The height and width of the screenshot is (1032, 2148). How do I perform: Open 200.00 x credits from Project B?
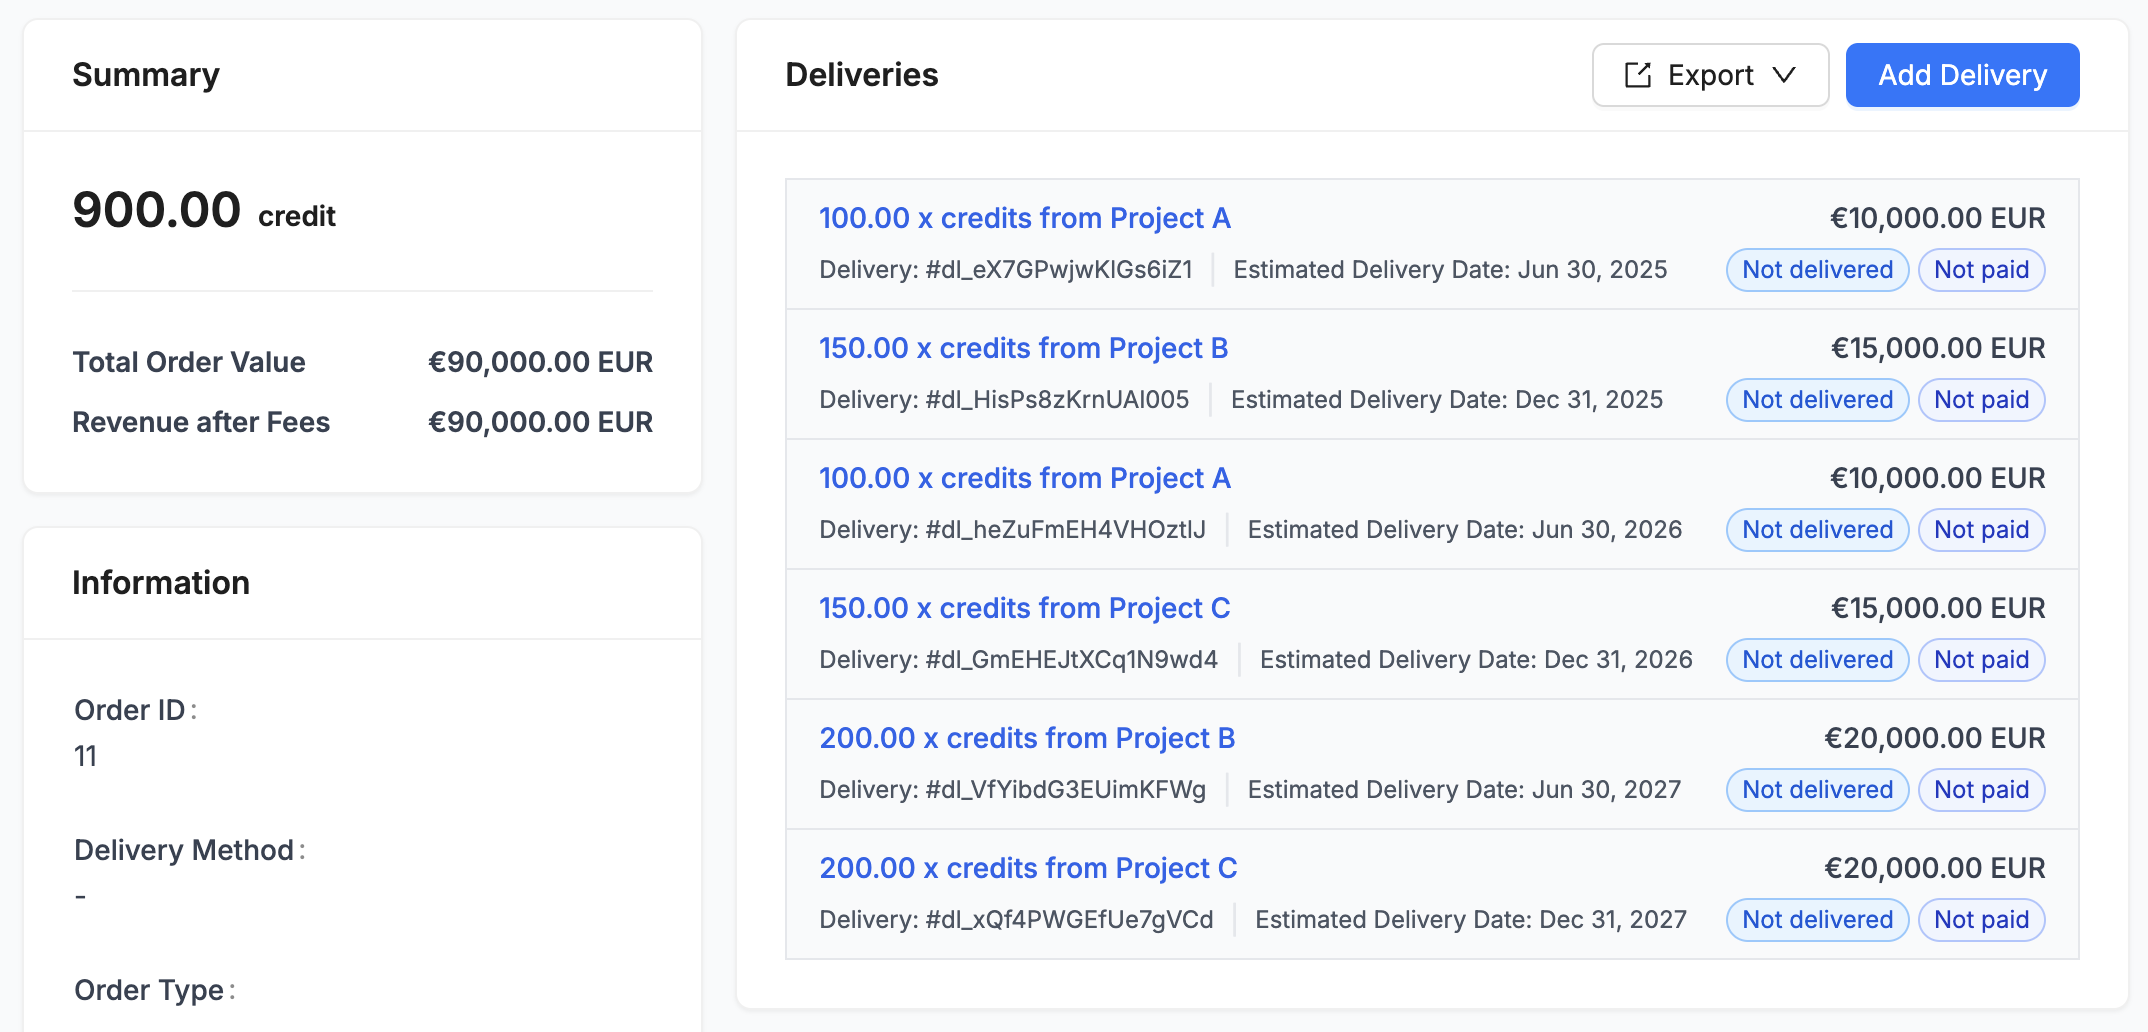pos(1027,738)
